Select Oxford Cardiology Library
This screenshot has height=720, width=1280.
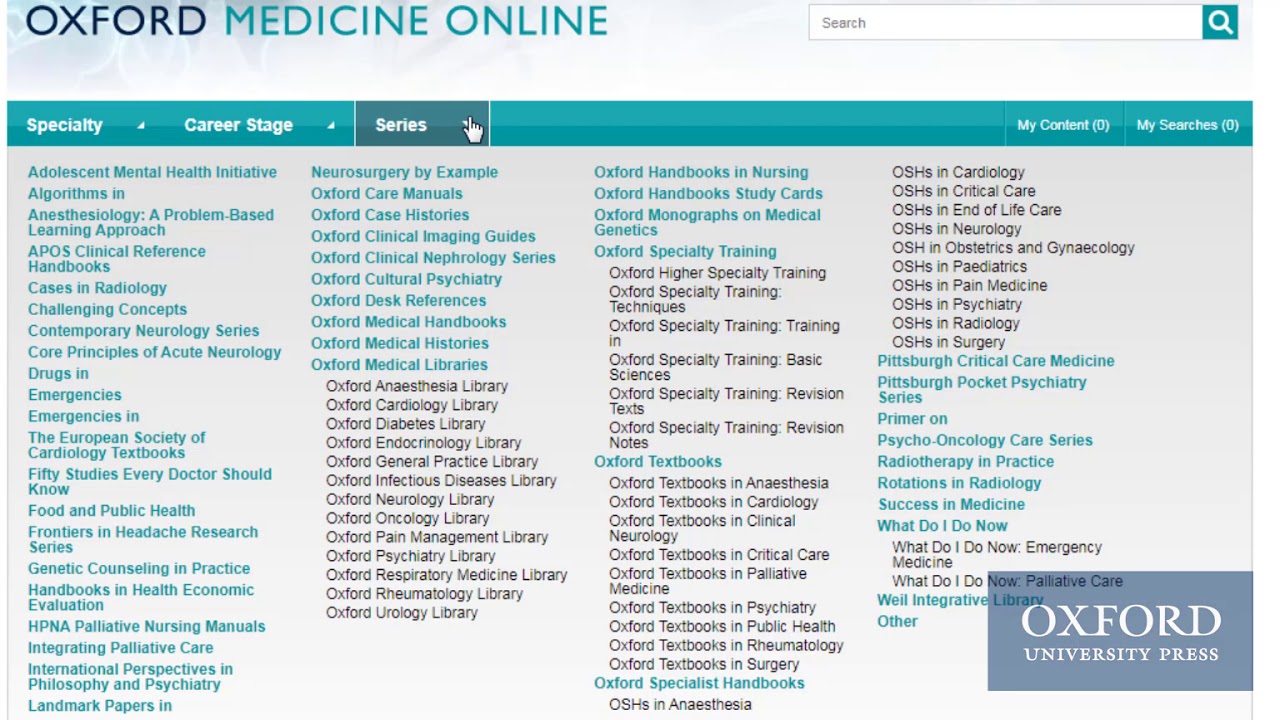(412, 405)
